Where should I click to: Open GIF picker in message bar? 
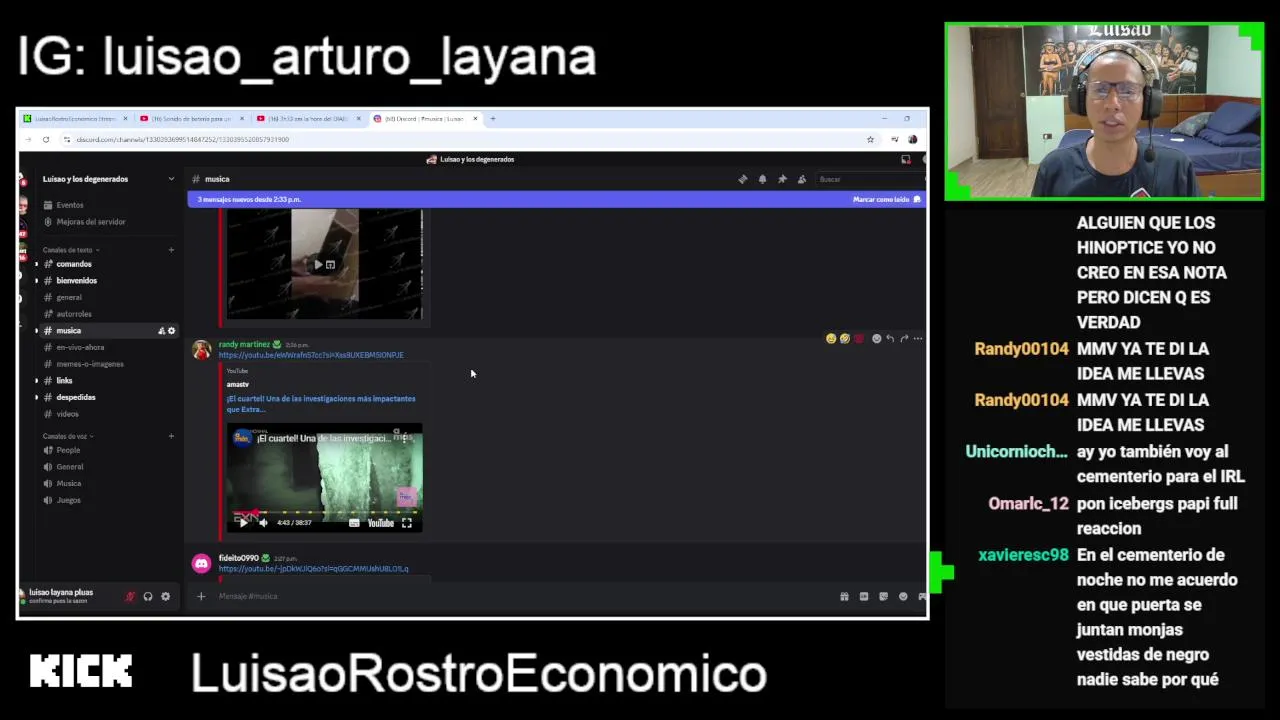[x=864, y=596]
